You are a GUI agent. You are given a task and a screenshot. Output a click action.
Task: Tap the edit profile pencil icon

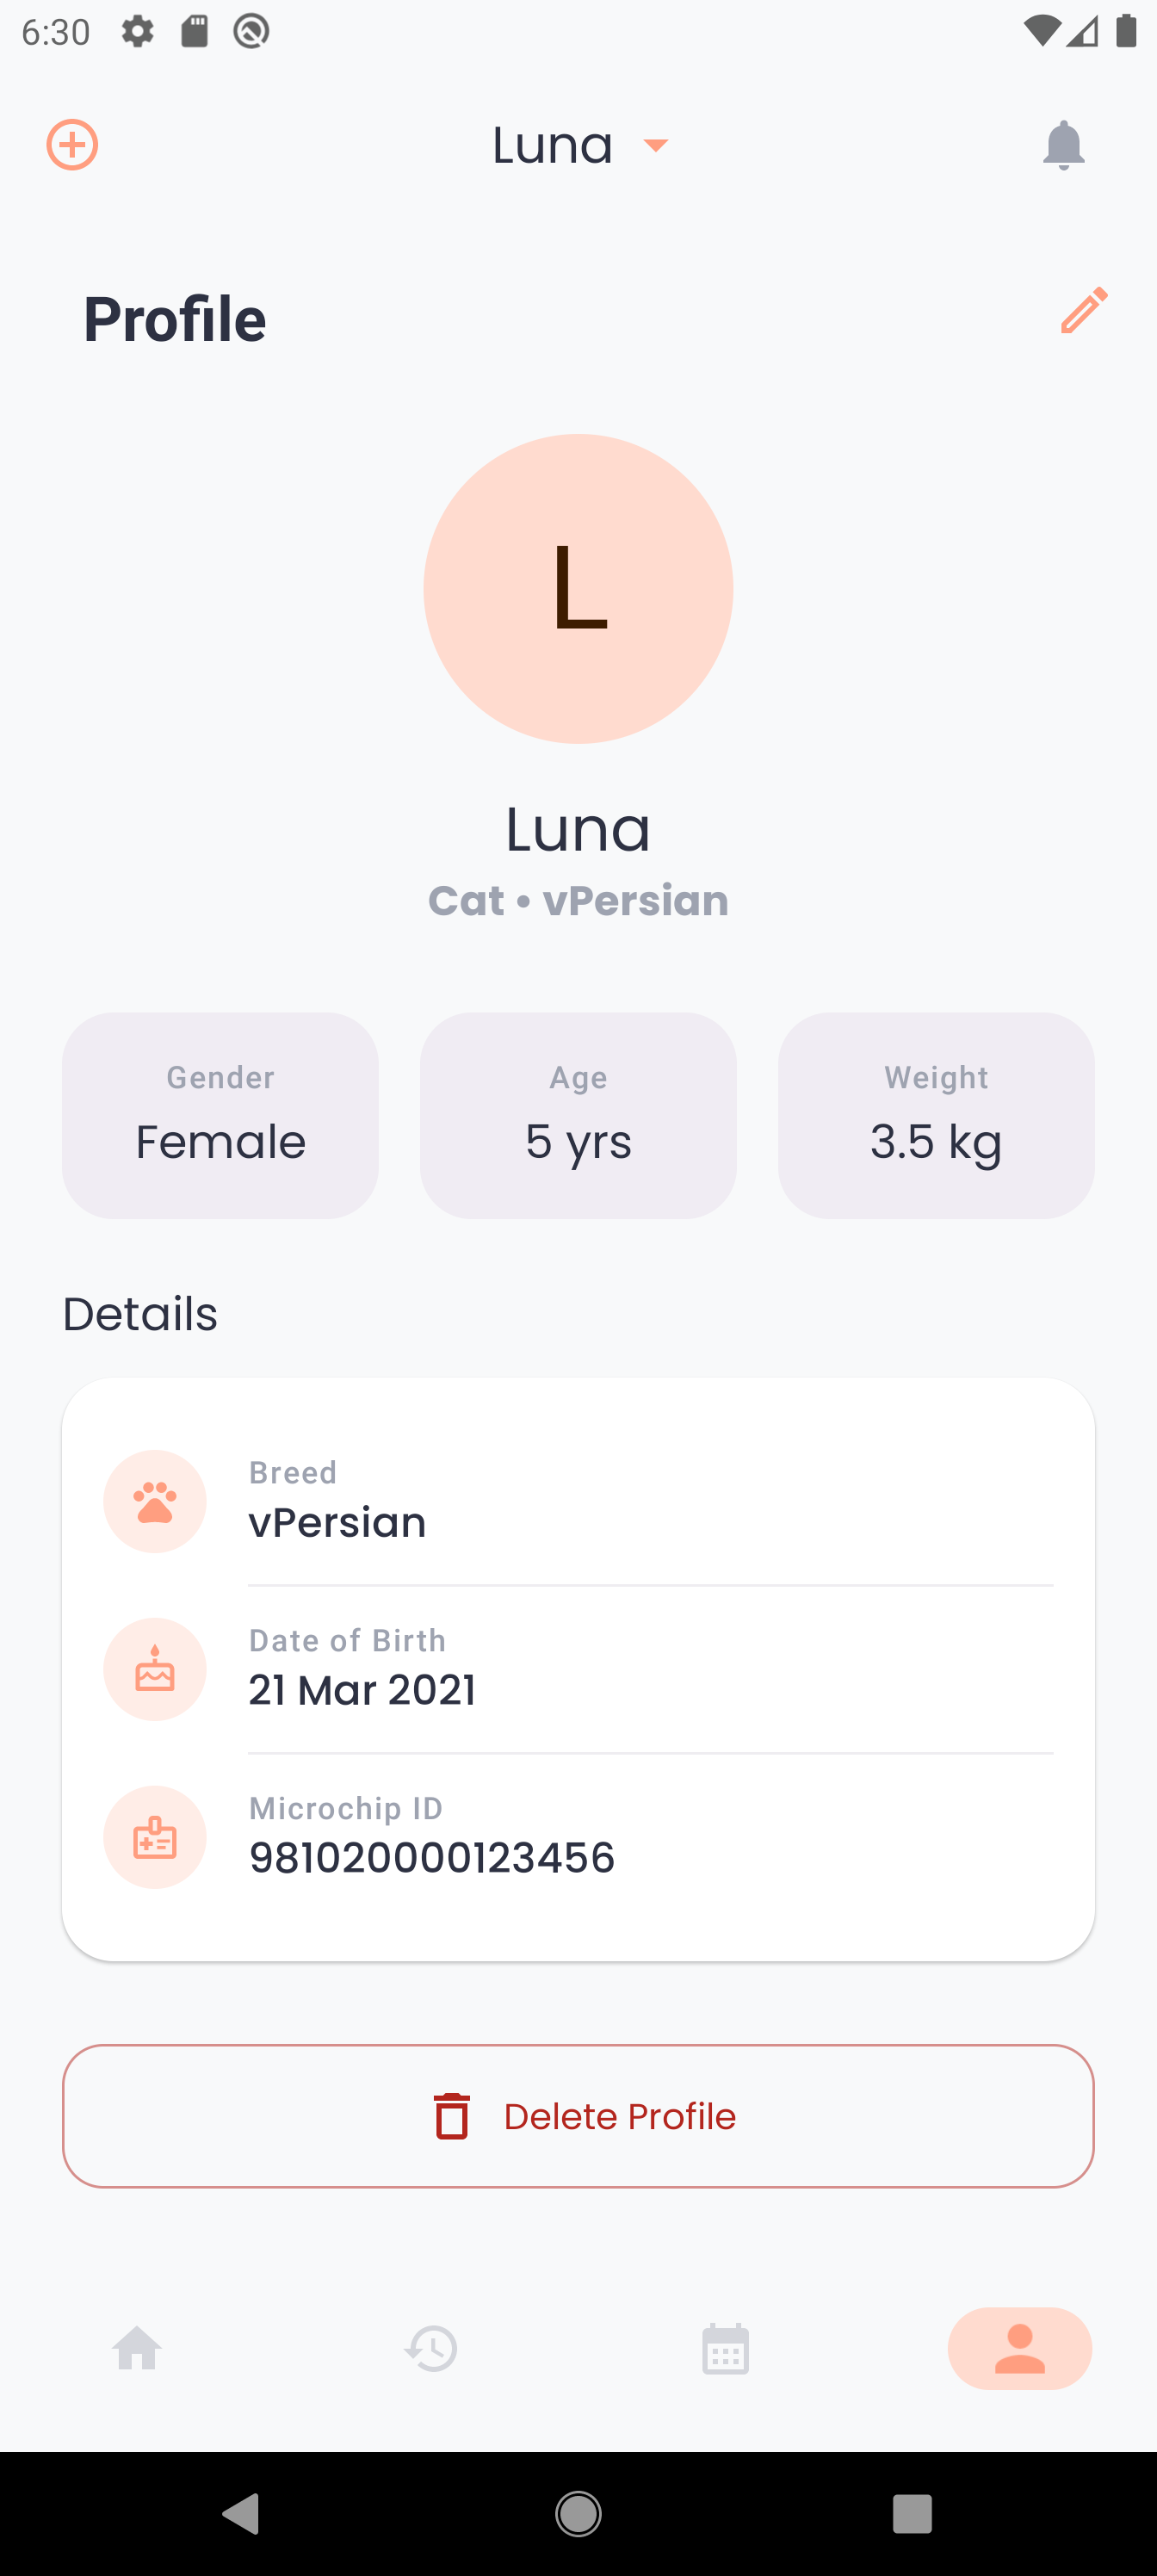tap(1084, 310)
